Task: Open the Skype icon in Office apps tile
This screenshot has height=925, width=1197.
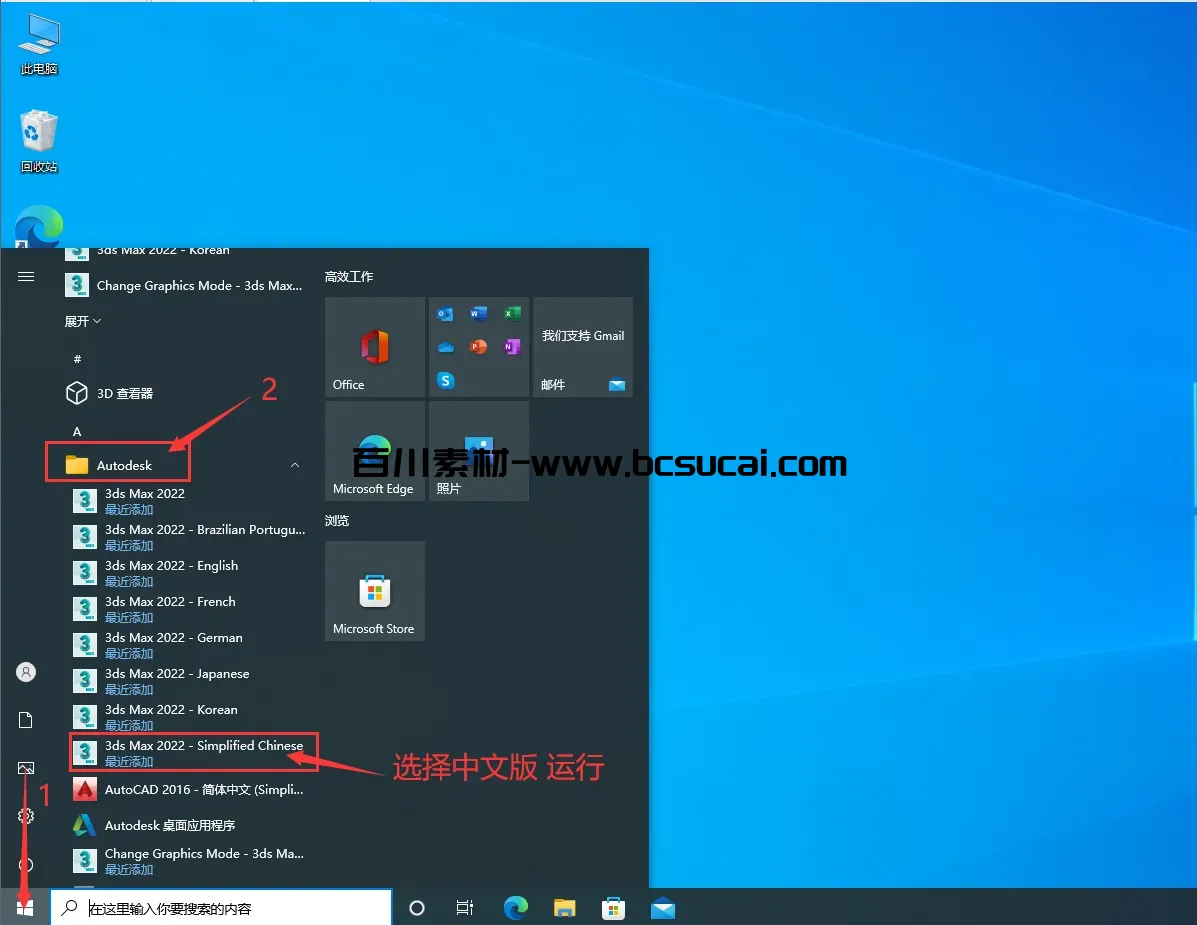Action: (445, 380)
